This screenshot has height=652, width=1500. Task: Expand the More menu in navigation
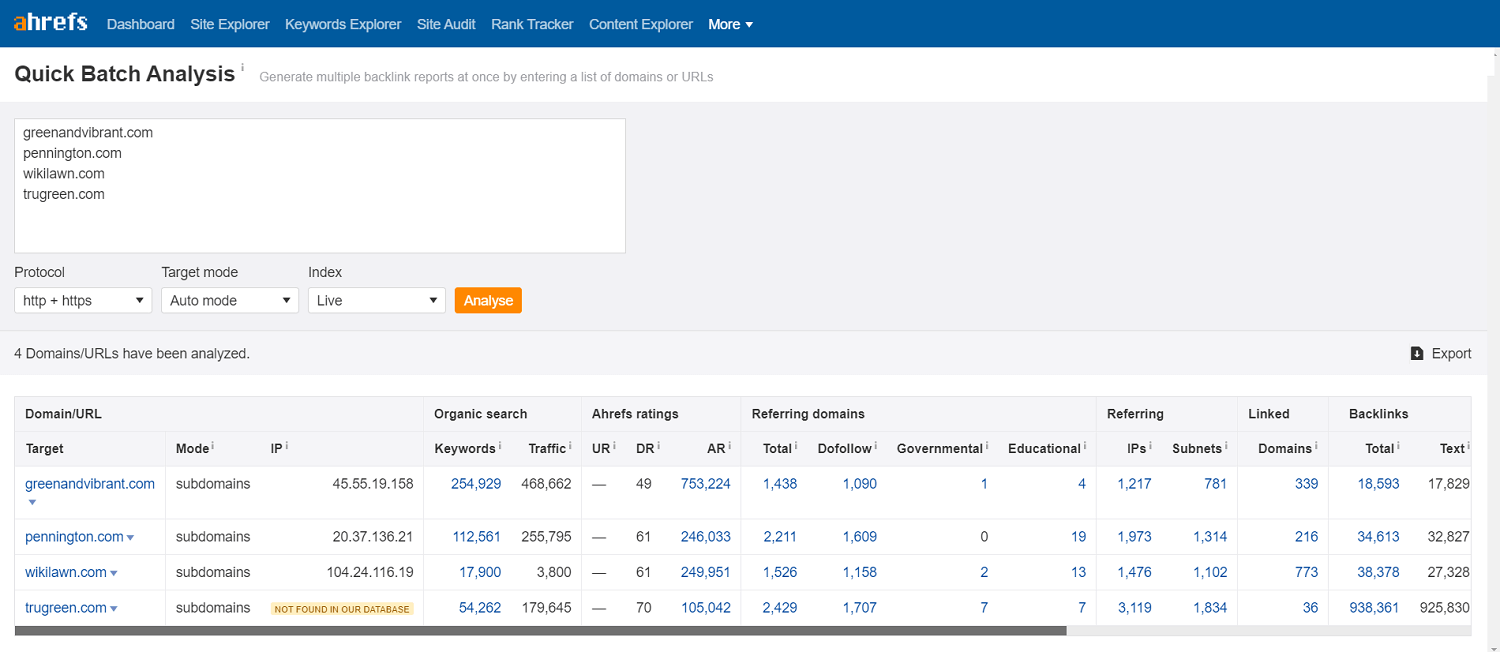pyautogui.click(x=731, y=24)
